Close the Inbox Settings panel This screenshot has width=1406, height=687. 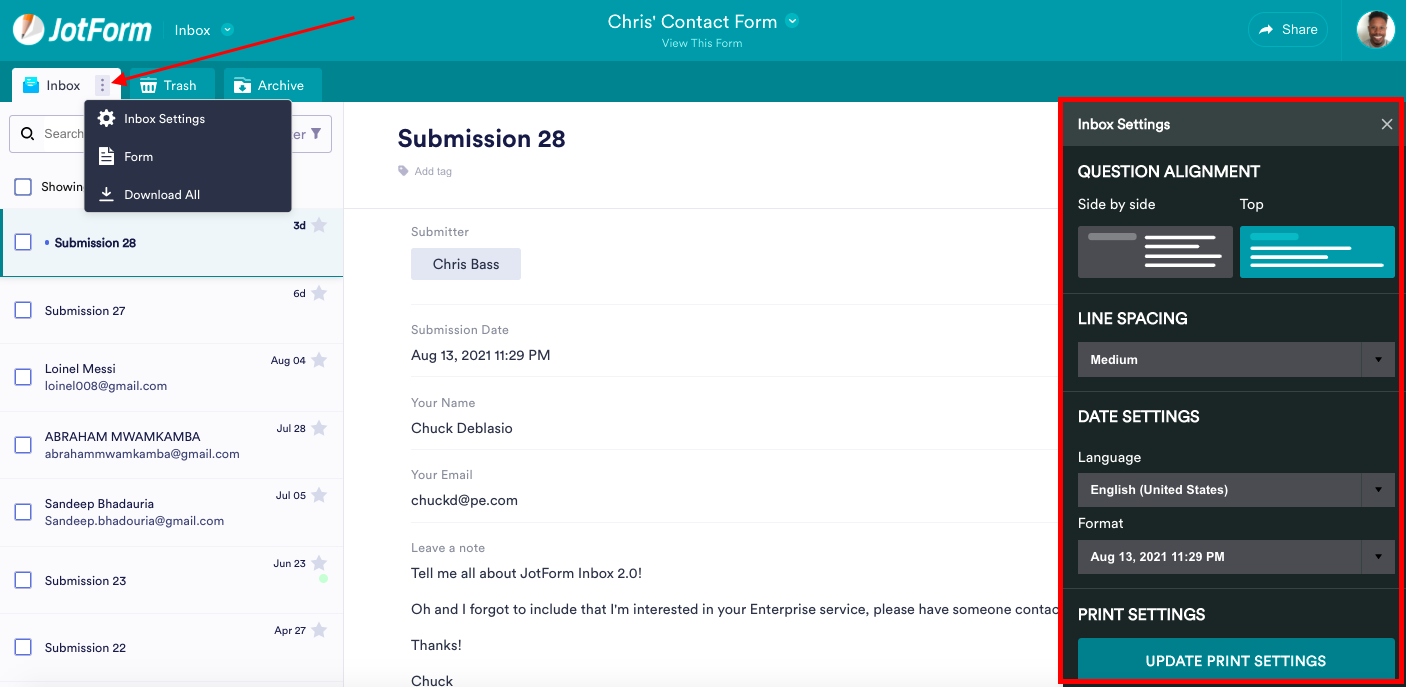[x=1386, y=124]
